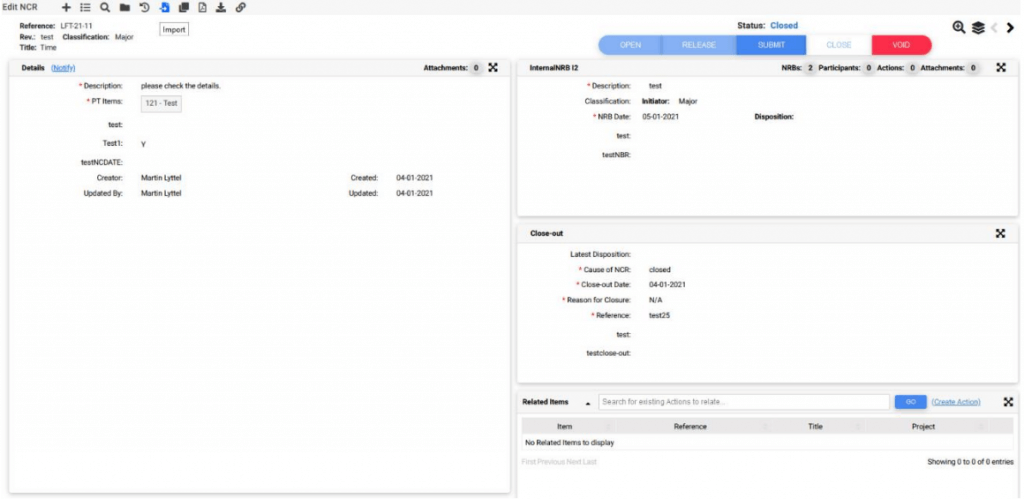Click the PDF document icon
The width and height of the screenshot is (1024, 500).
(202, 7)
